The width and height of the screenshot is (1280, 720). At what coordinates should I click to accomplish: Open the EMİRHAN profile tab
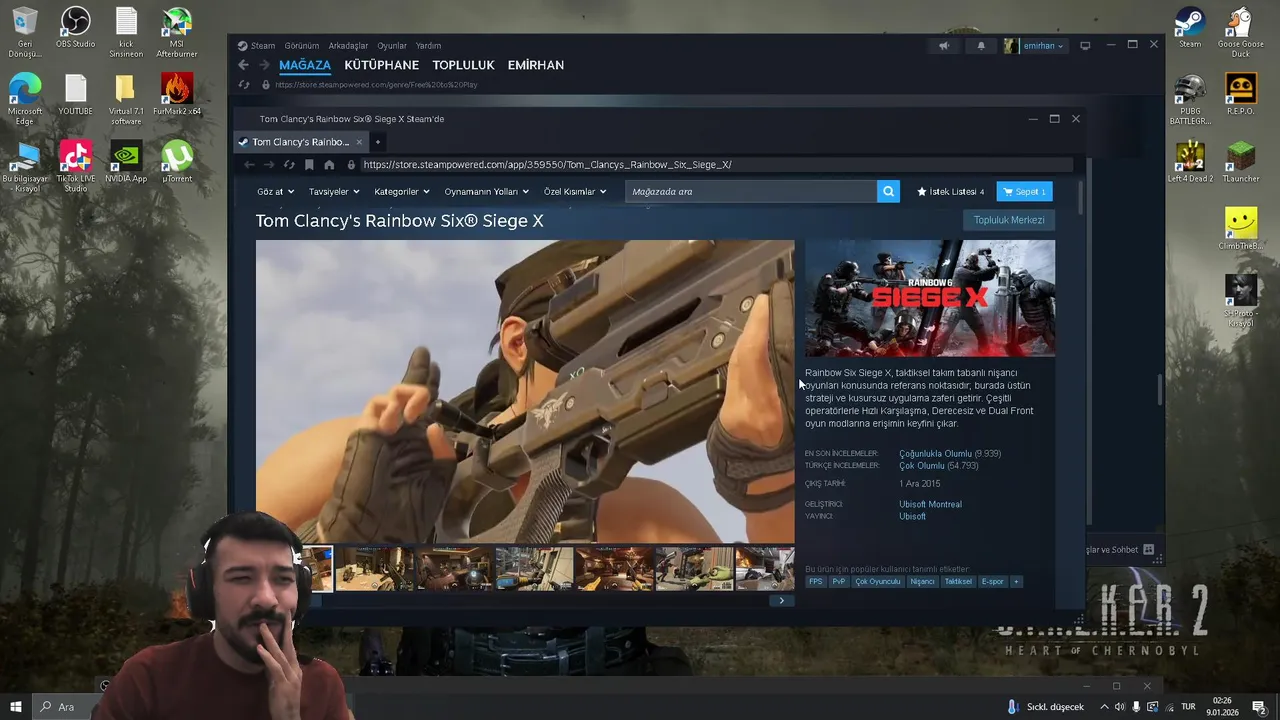pos(536,65)
